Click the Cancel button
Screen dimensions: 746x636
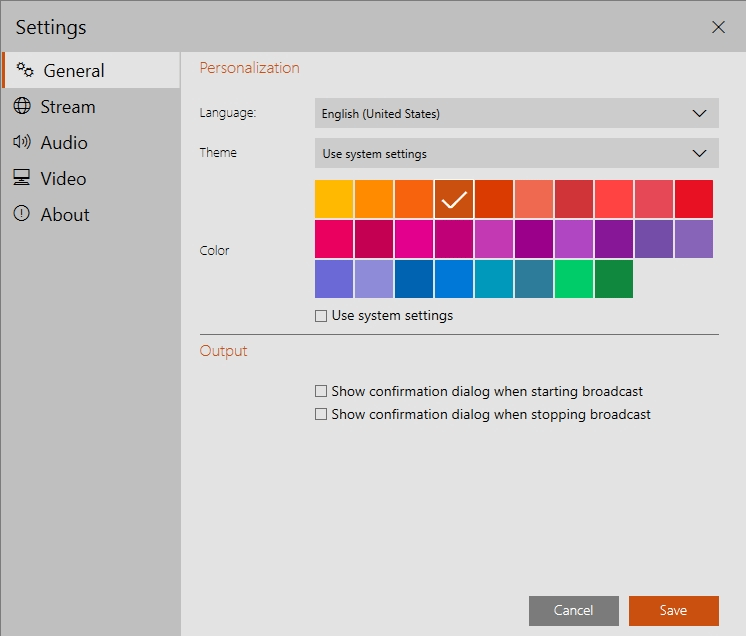(573, 610)
